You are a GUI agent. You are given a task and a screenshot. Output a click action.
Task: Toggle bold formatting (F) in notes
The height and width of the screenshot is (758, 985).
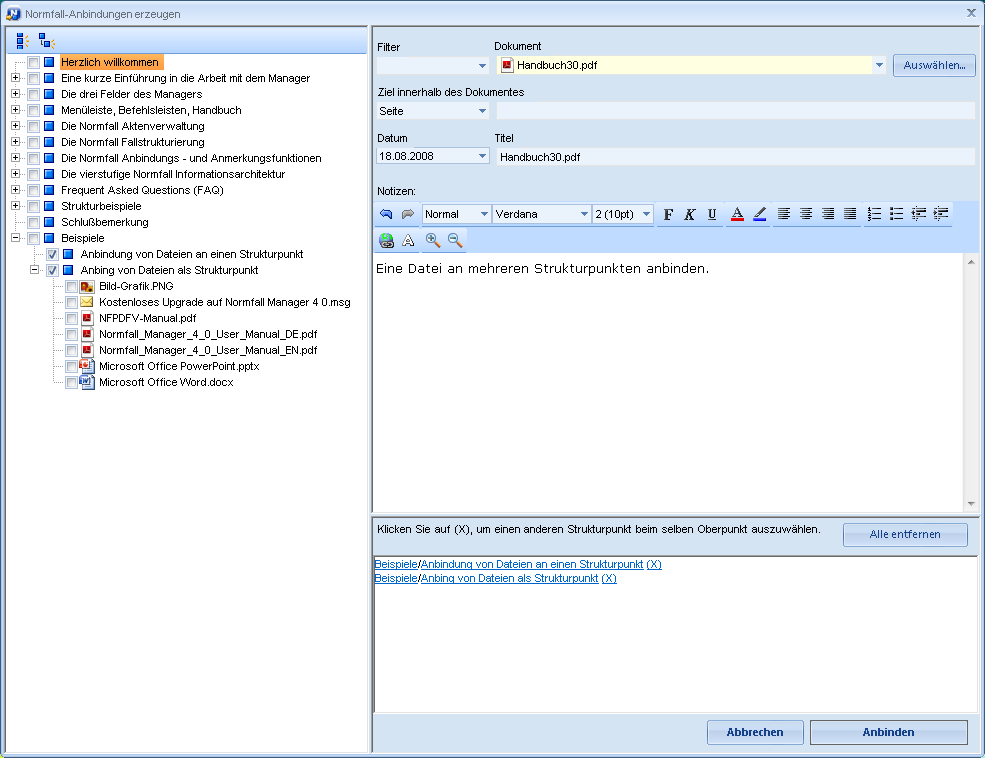point(668,214)
